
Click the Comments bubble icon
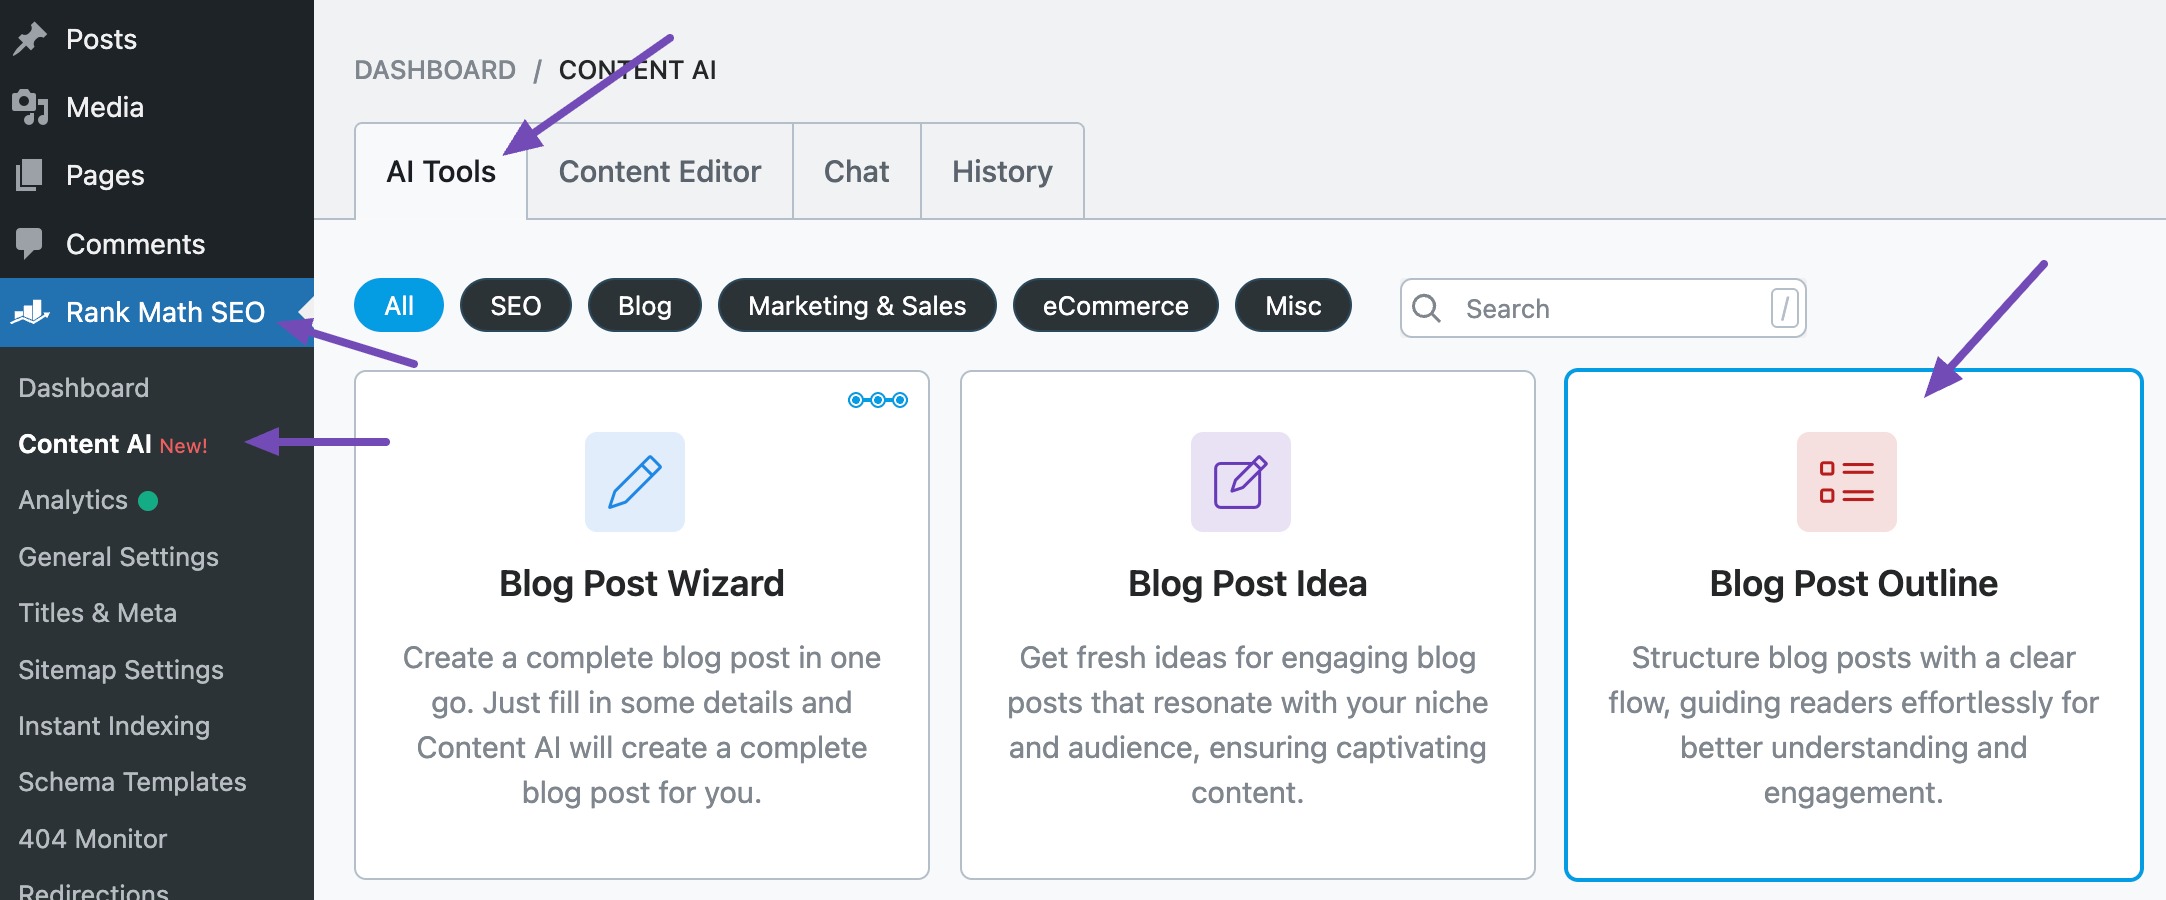(30, 243)
